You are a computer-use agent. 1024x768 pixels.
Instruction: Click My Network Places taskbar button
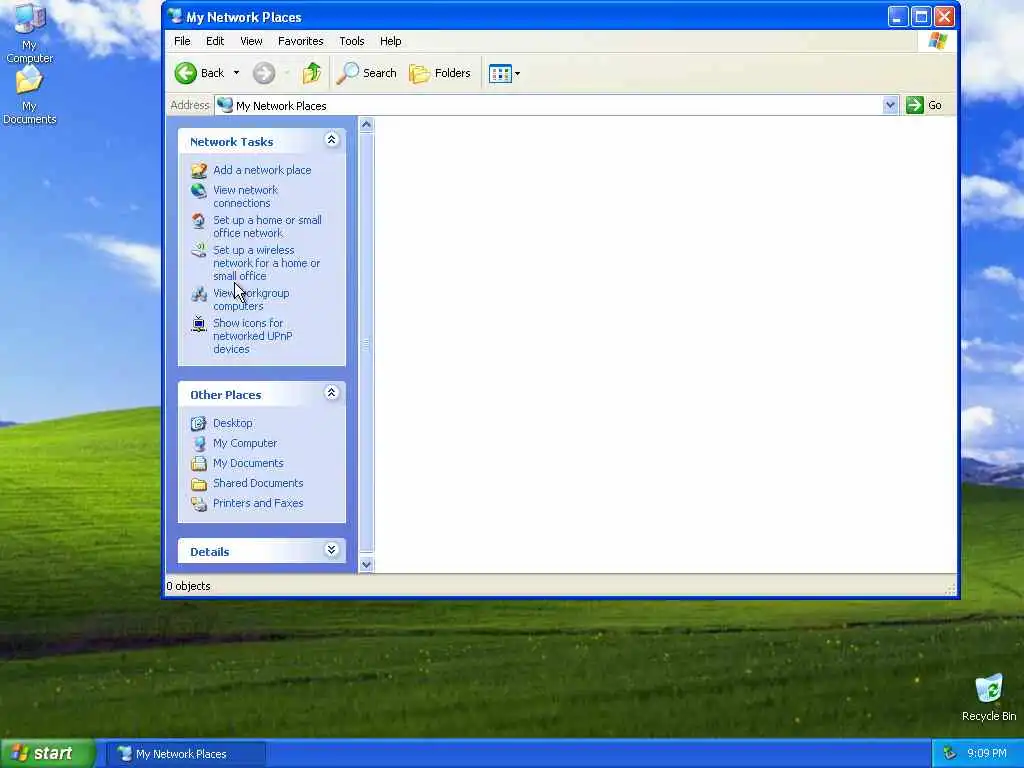point(185,754)
